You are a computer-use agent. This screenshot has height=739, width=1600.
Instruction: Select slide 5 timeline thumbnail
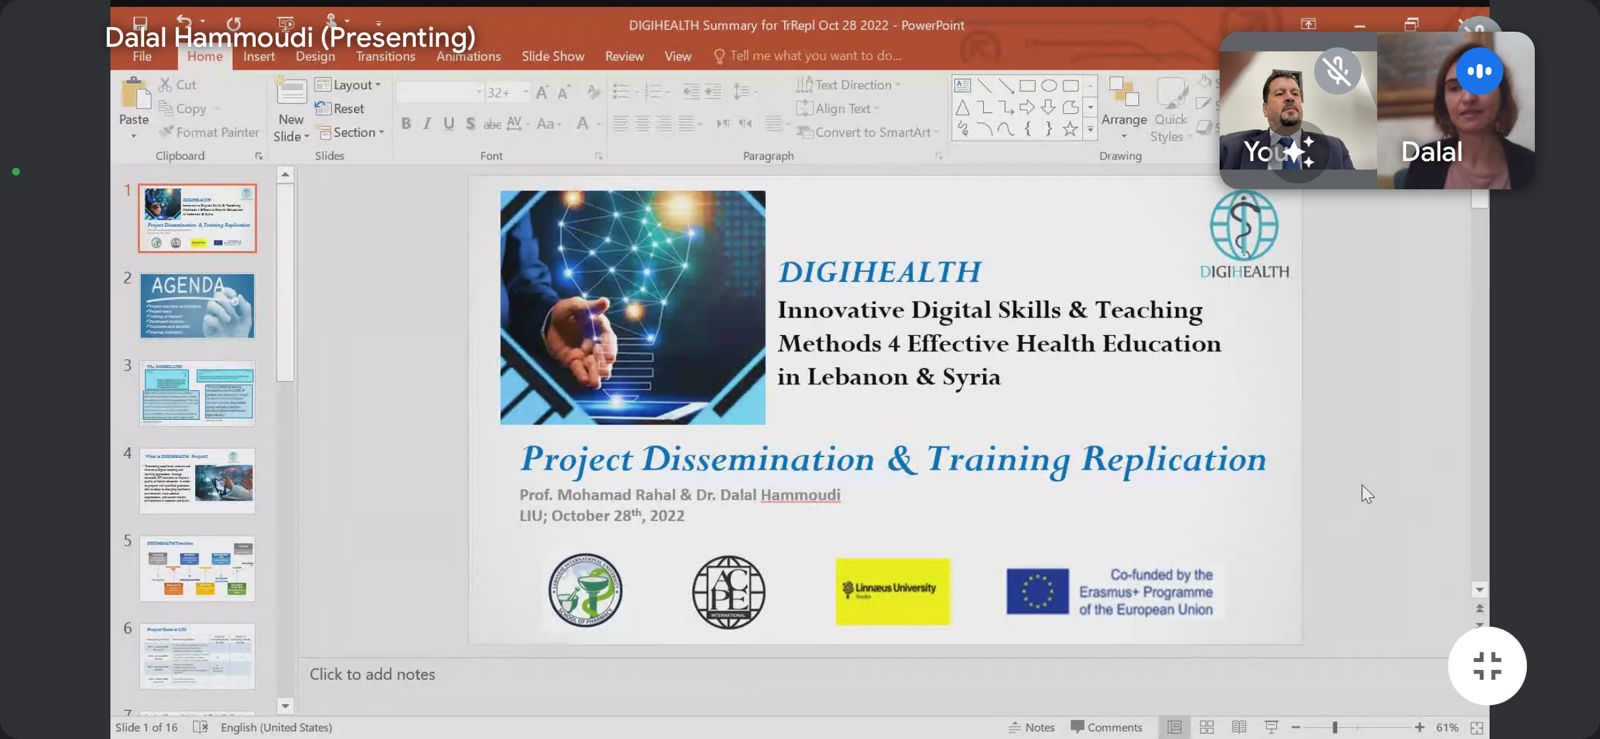[197, 568]
